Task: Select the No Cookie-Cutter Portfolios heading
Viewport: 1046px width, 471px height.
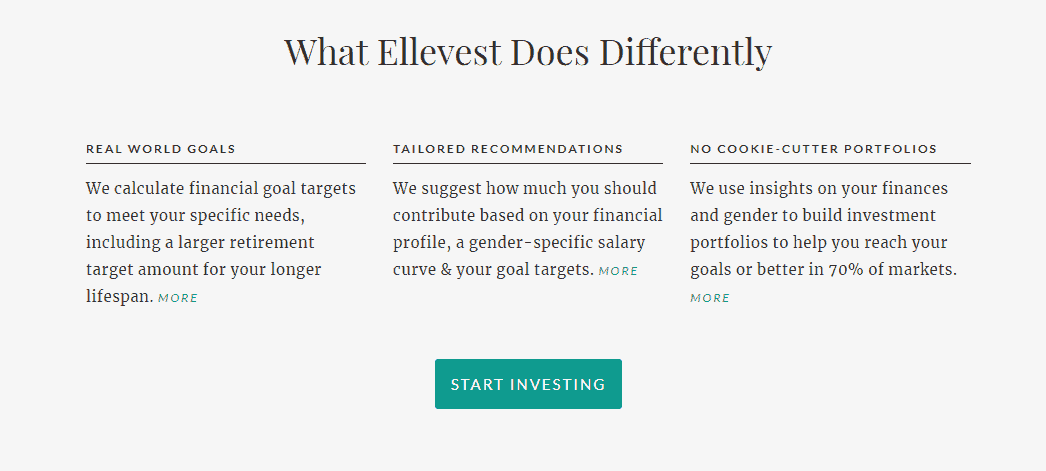Action: click(813, 149)
